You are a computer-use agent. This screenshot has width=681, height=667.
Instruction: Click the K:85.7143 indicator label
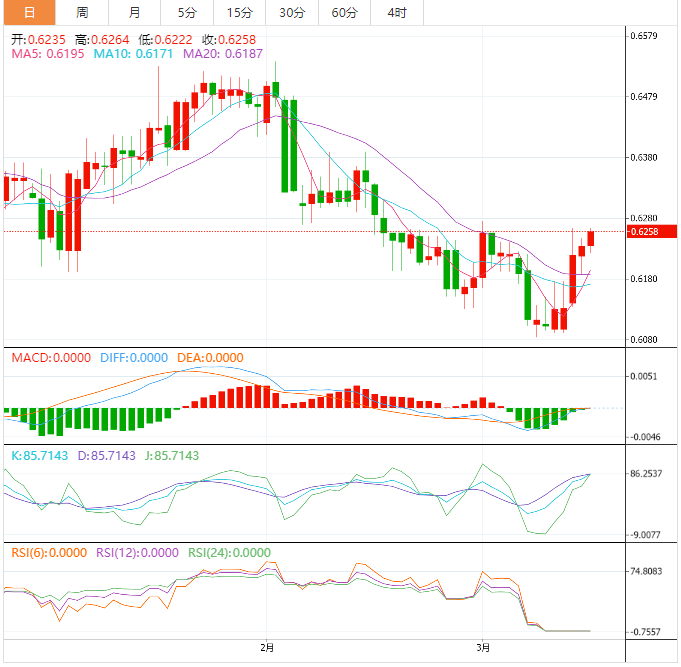point(40,456)
